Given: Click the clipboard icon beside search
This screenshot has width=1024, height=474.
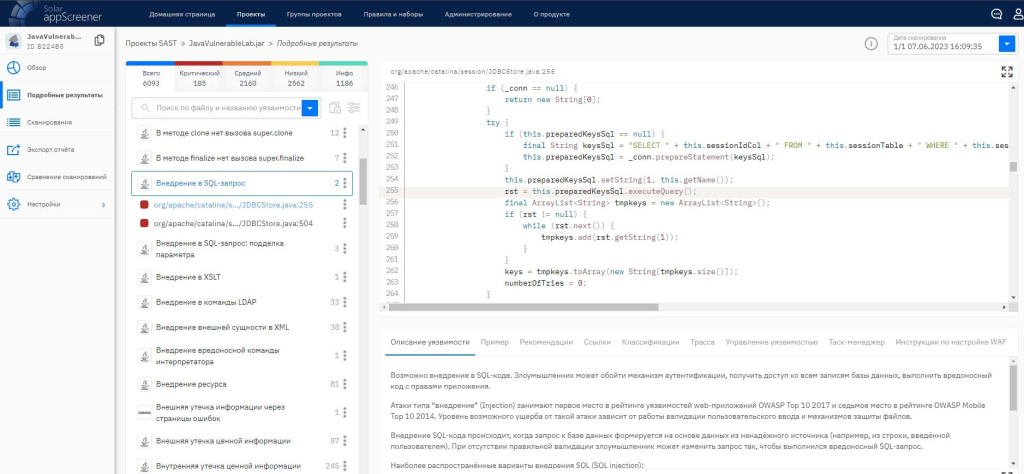Looking at the screenshot, I should 335,108.
